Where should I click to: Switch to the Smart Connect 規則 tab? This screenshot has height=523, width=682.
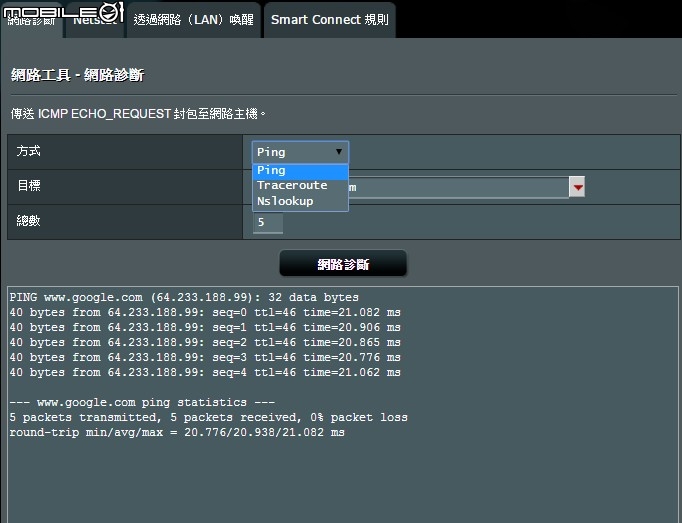tap(330, 20)
